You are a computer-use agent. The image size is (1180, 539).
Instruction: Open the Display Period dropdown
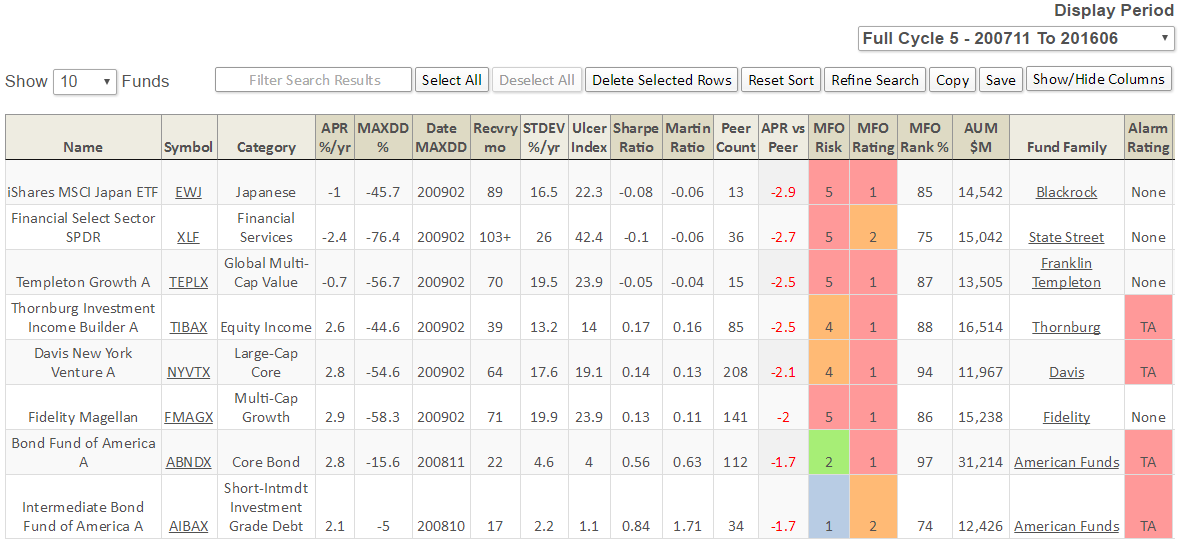point(1016,39)
